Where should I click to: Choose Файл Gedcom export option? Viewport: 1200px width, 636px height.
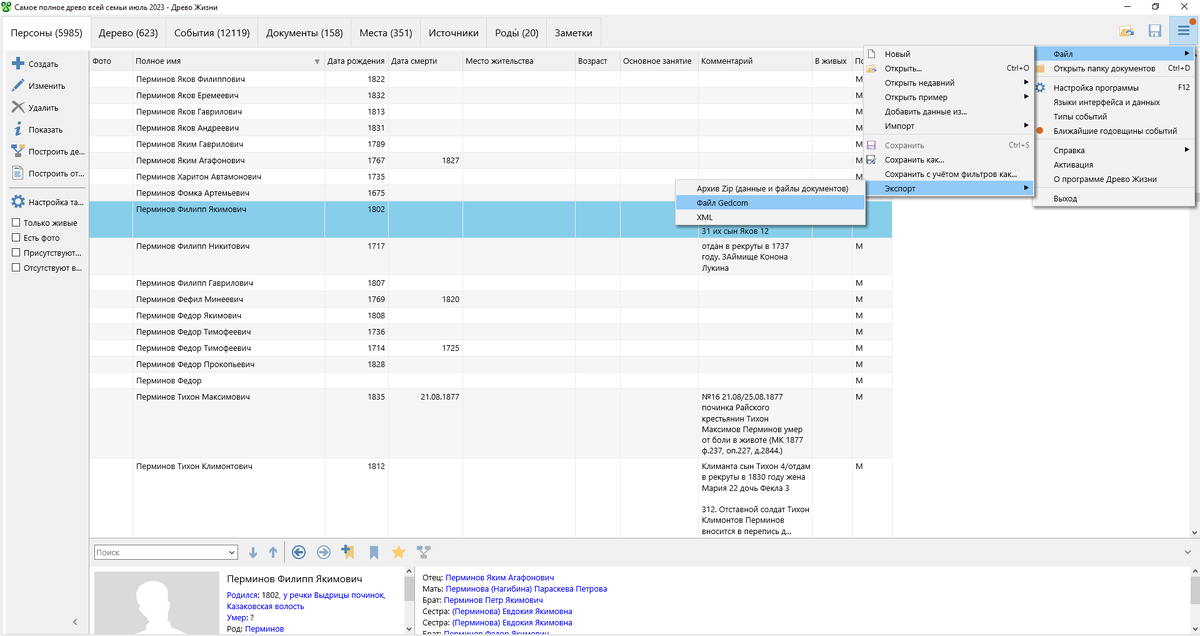point(769,203)
